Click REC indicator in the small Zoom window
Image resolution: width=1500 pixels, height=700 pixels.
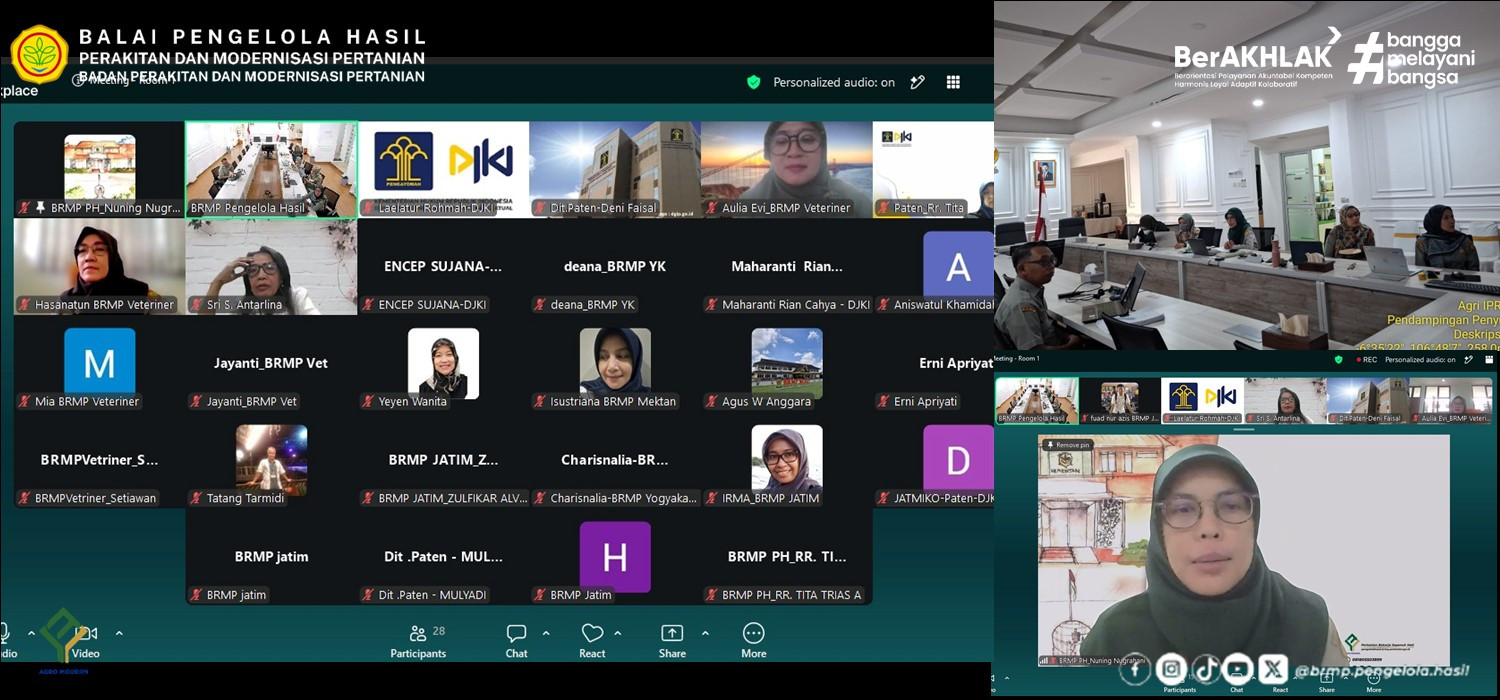click(x=1365, y=359)
